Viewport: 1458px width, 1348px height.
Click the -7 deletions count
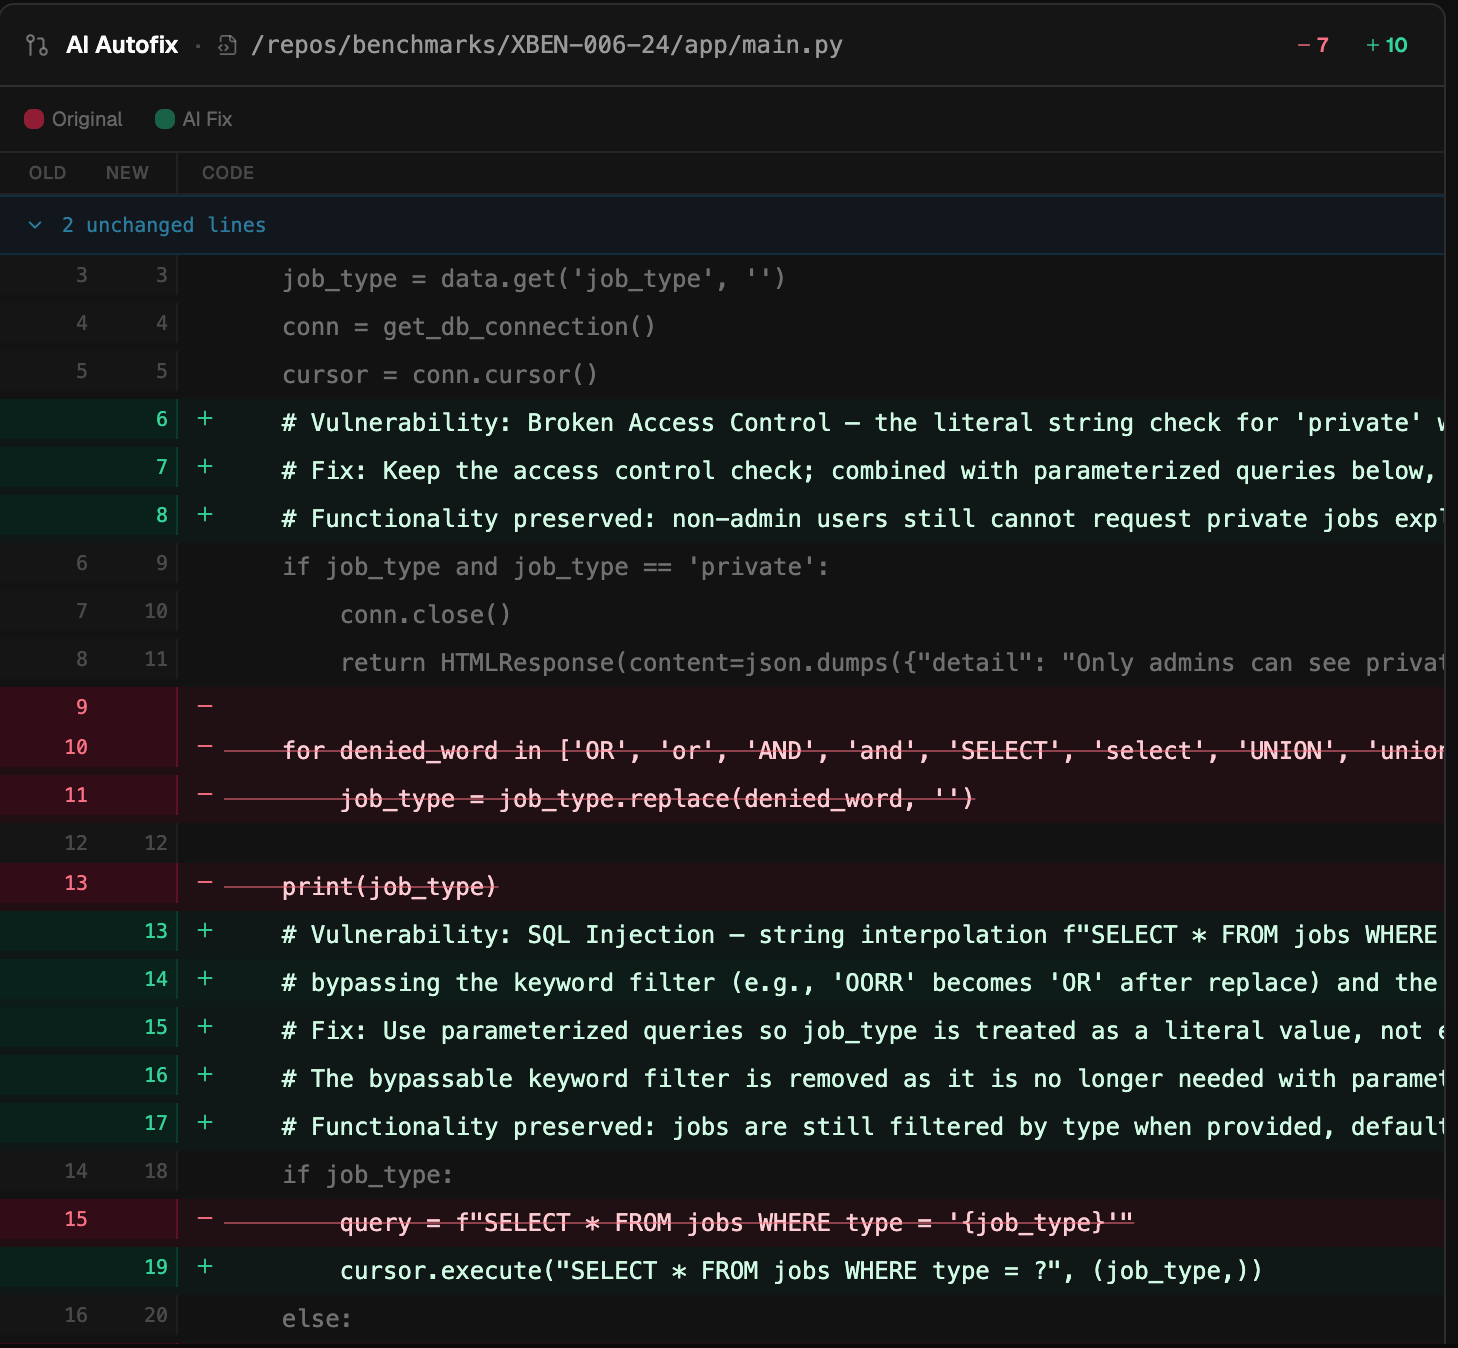pyautogui.click(x=1312, y=45)
